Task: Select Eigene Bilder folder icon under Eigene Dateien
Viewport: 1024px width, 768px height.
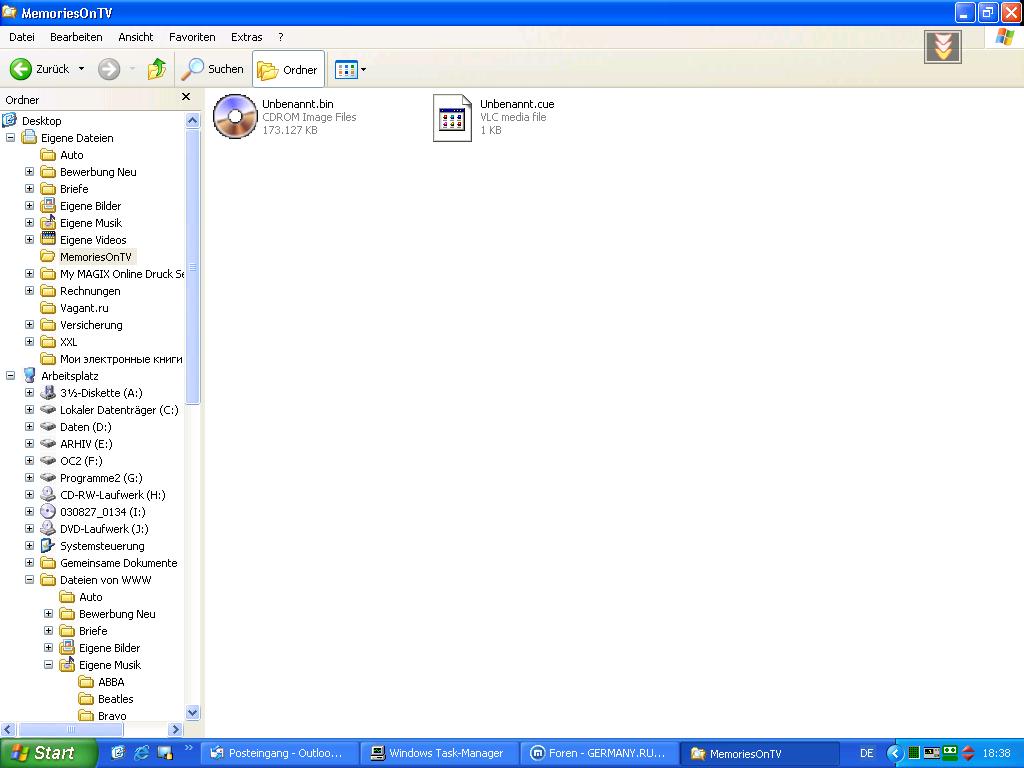Action: coord(48,206)
